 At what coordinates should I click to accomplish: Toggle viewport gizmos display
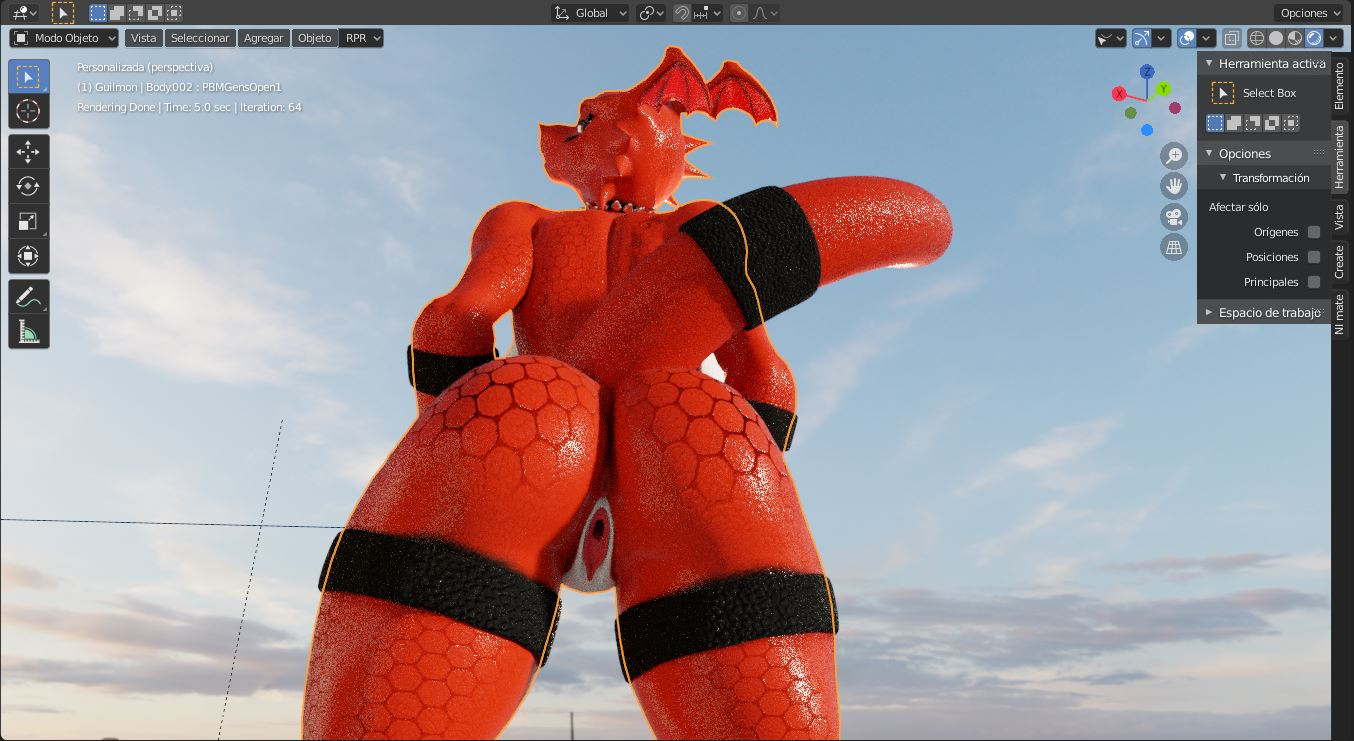(x=1142, y=38)
